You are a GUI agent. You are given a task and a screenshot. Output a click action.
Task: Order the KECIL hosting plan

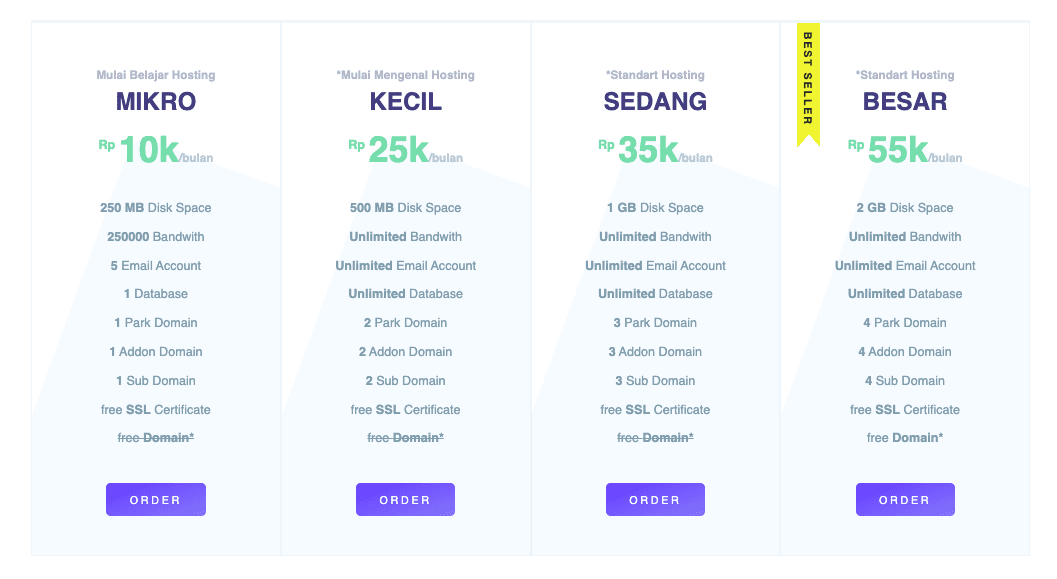(x=405, y=499)
